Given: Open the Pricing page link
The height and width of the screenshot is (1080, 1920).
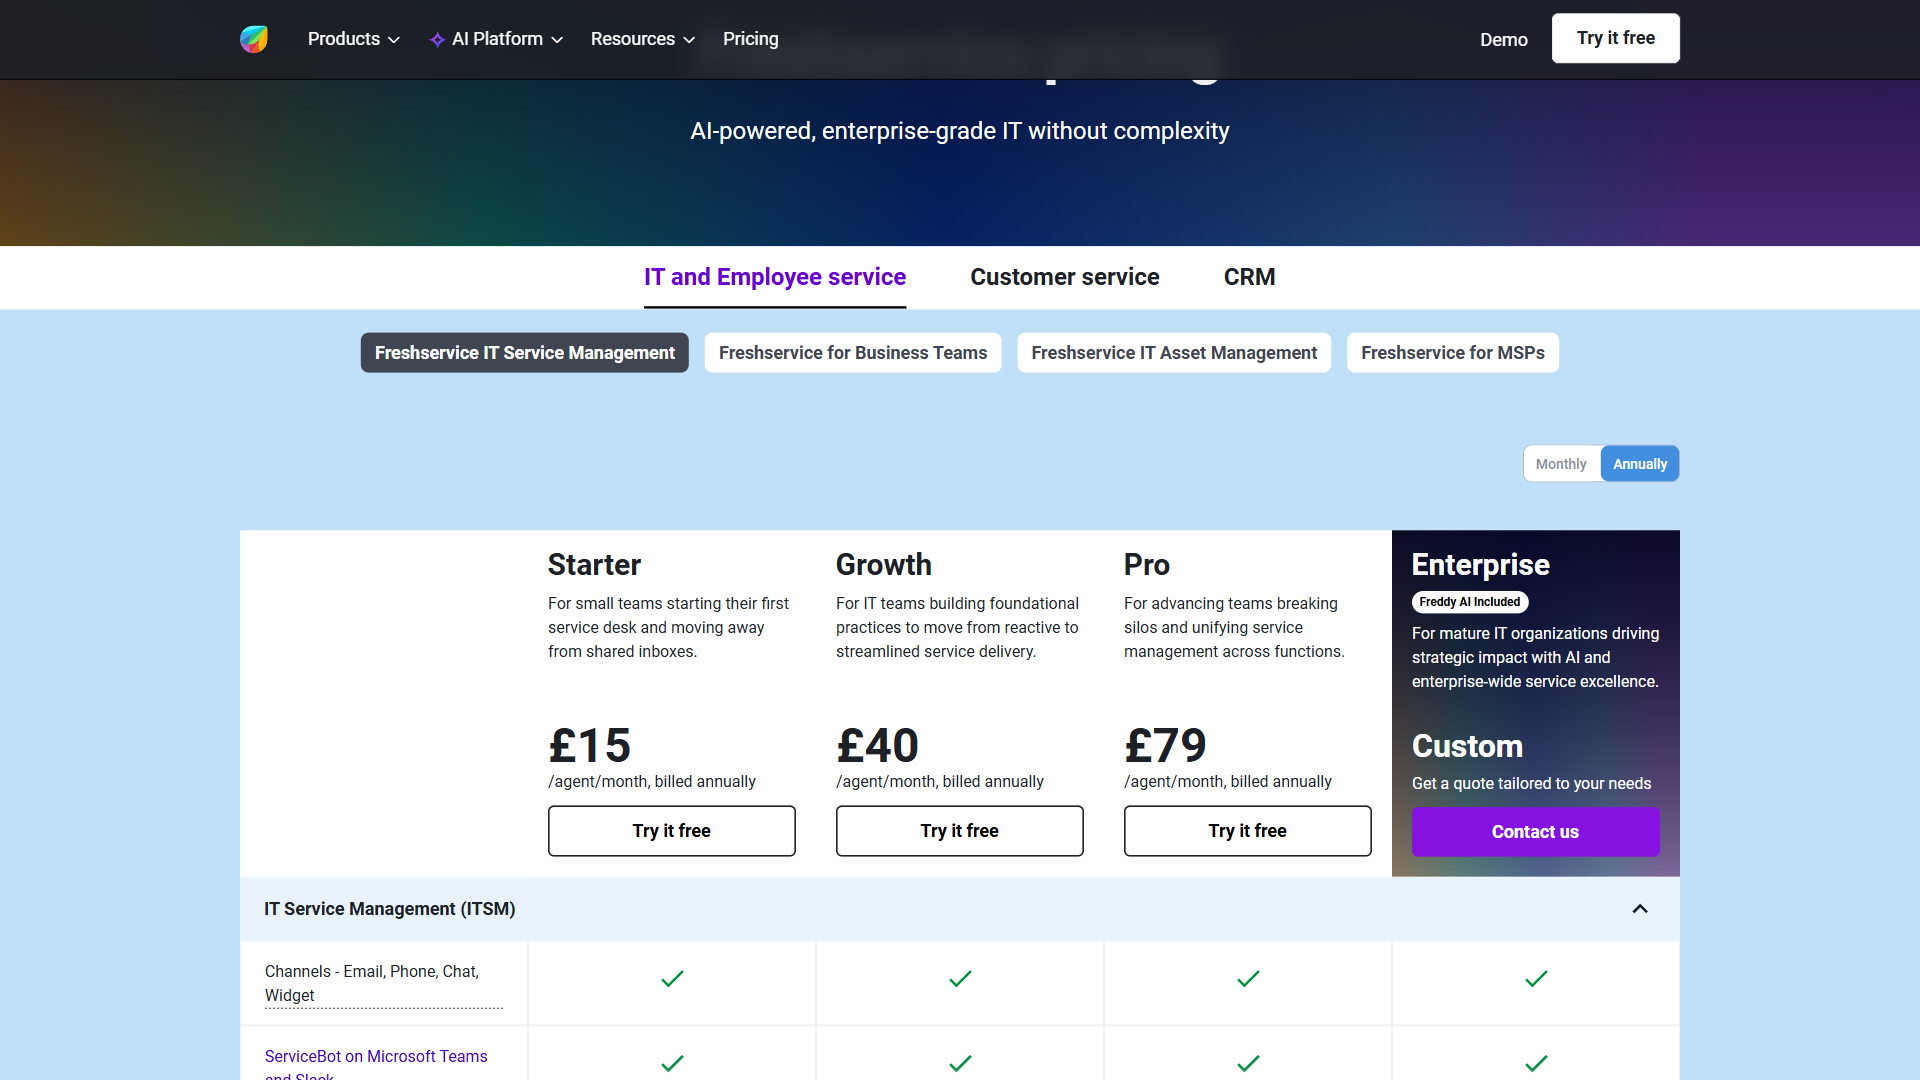Looking at the screenshot, I should [x=751, y=39].
